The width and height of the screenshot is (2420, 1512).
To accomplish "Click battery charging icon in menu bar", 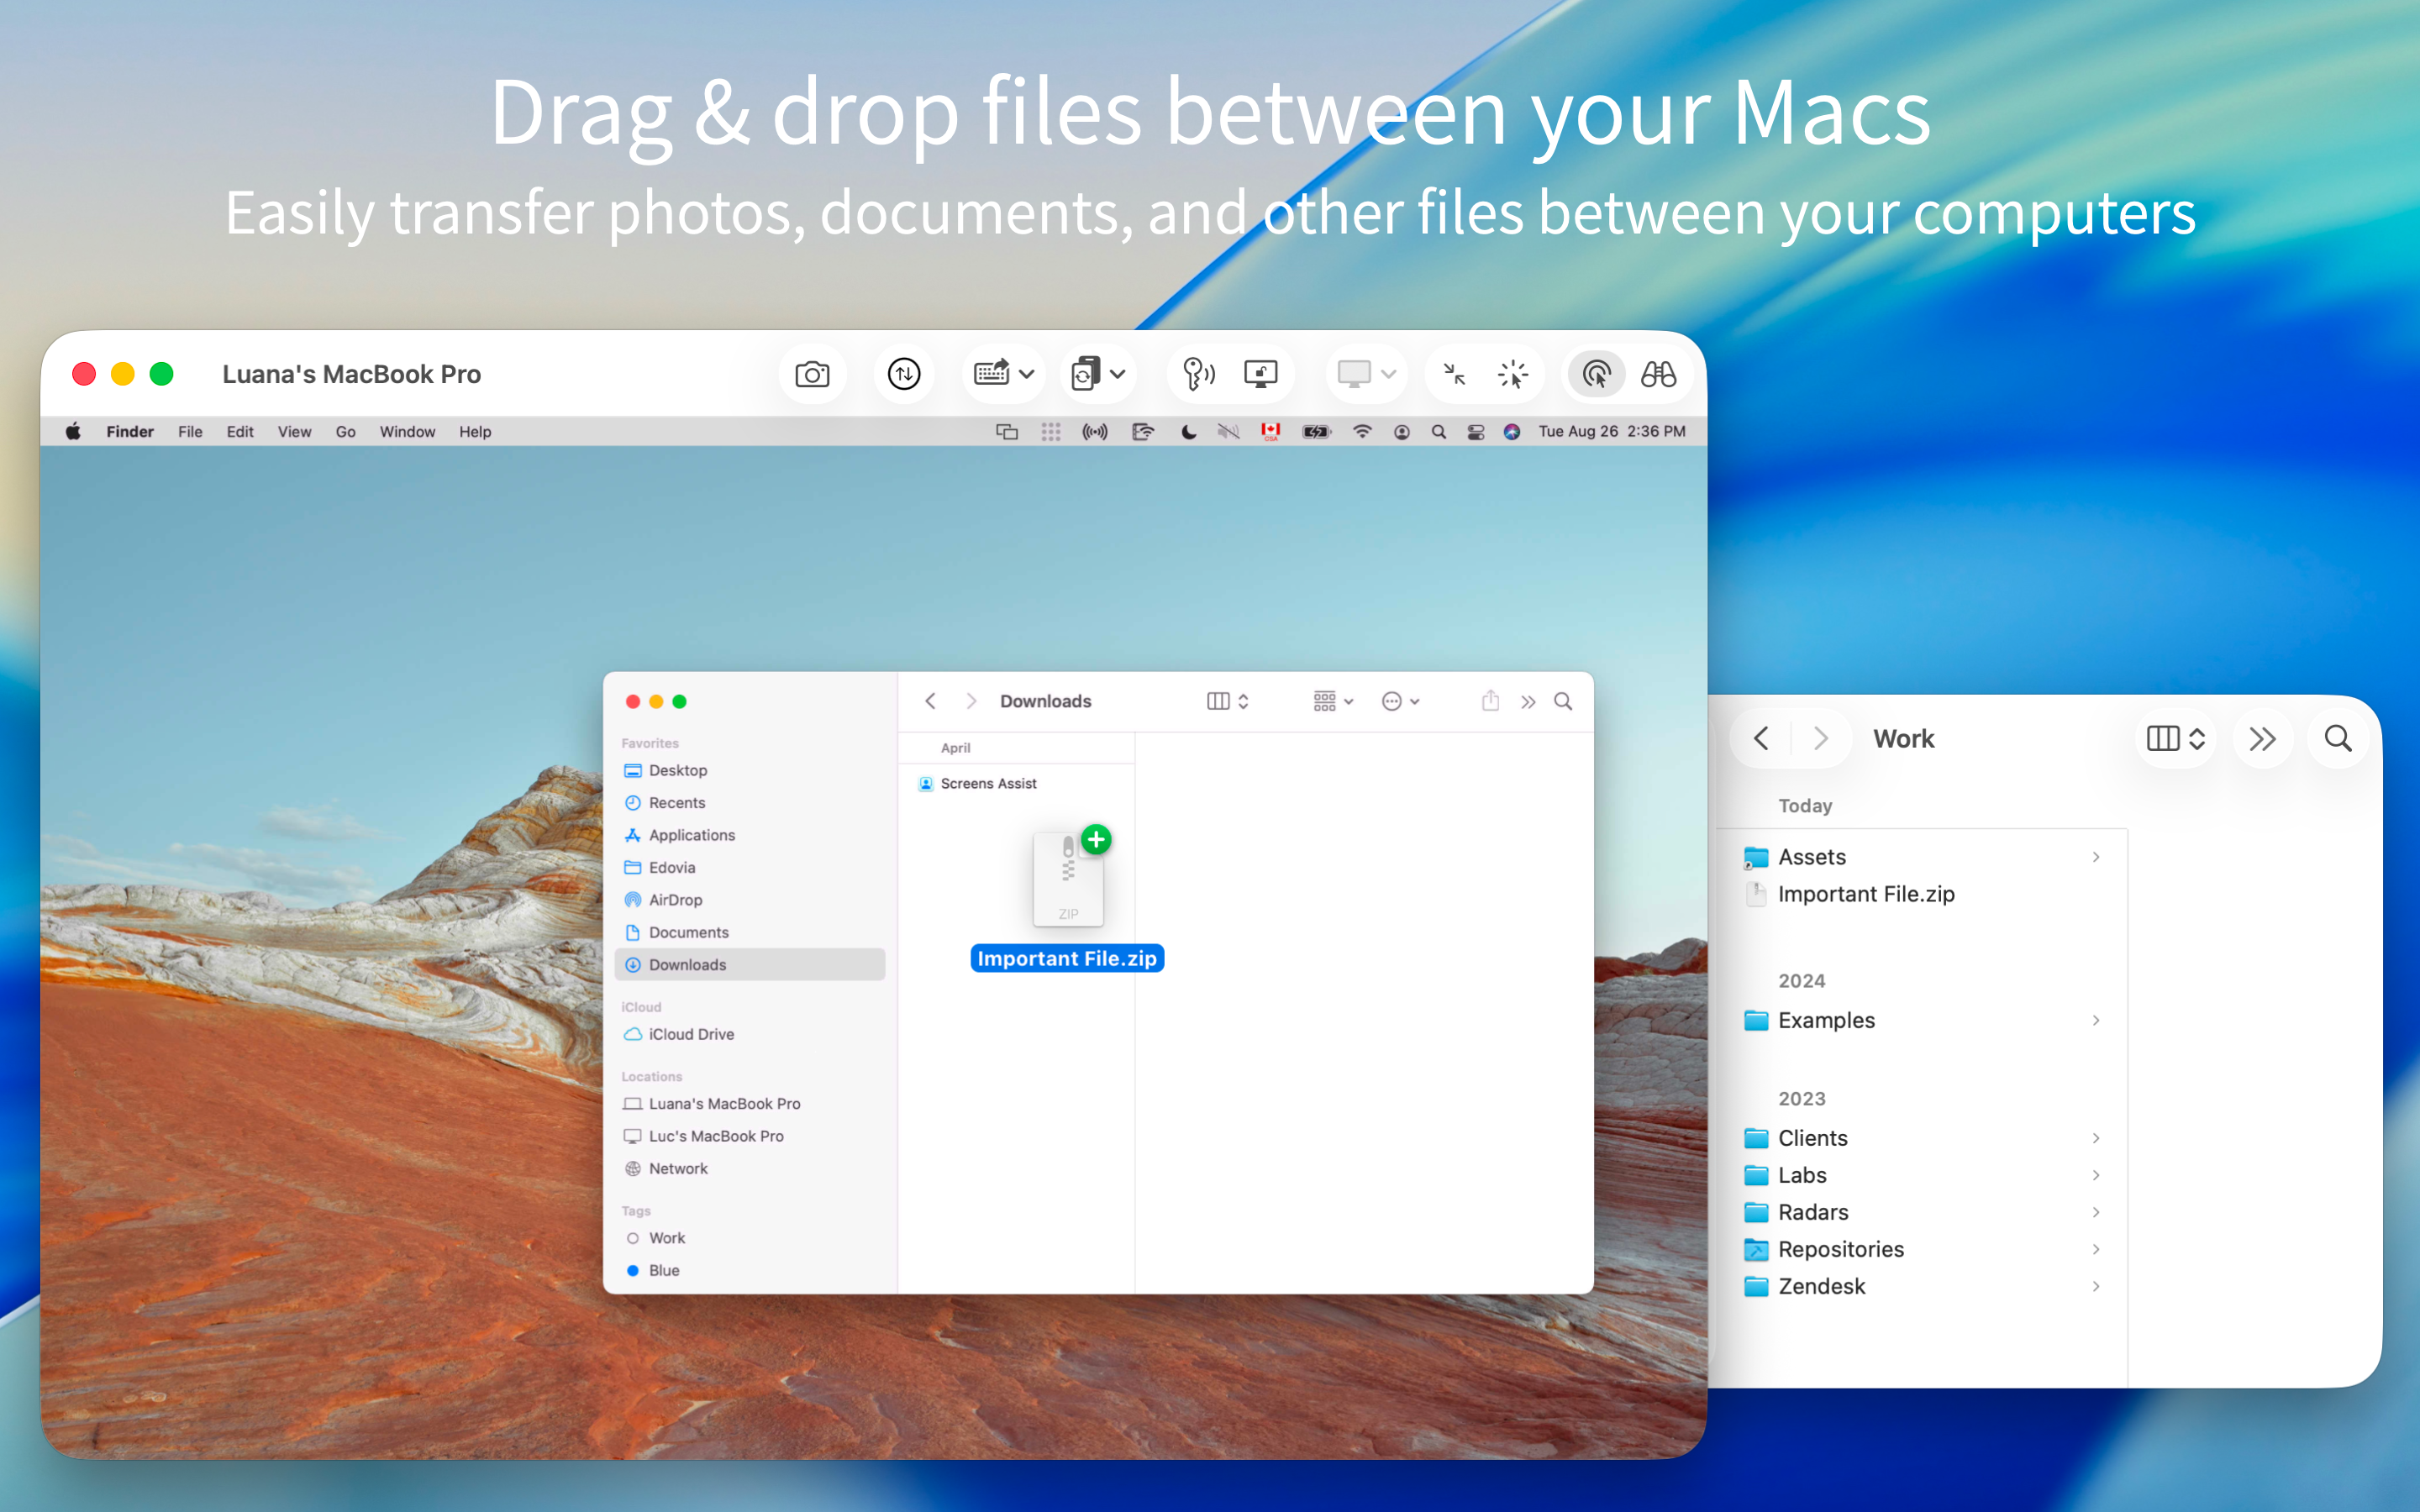I will [x=1316, y=431].
